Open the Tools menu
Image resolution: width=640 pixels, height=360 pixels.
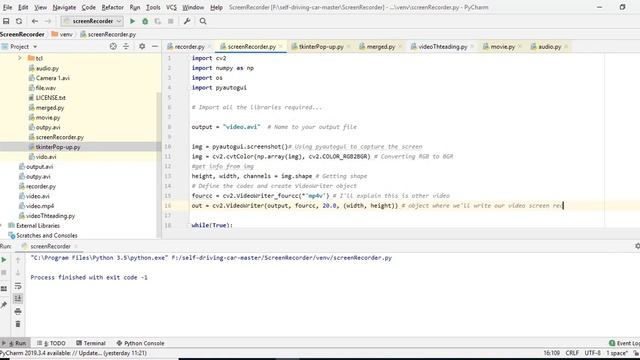pyautogui.click(x=153, y=7)
